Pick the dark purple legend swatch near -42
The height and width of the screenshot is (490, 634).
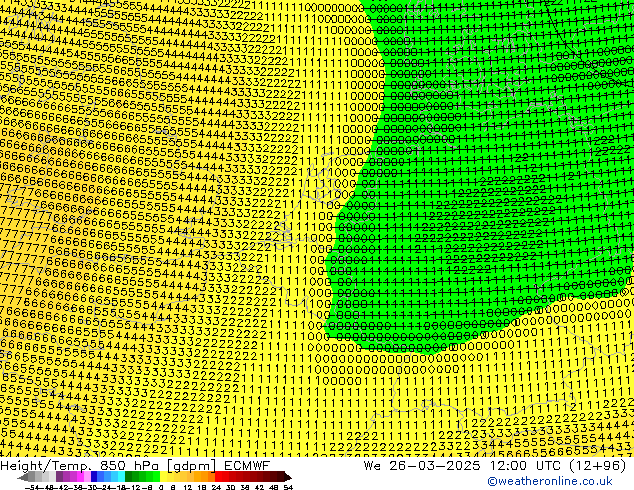(59, 476)
